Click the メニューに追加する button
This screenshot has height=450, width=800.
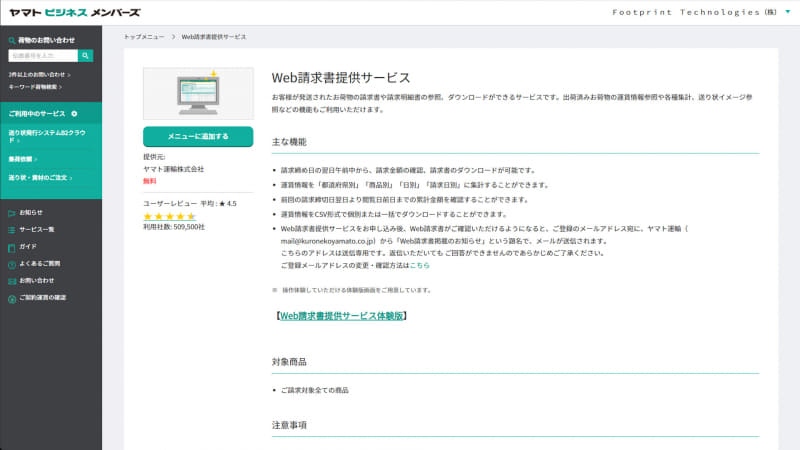(198, 137)
